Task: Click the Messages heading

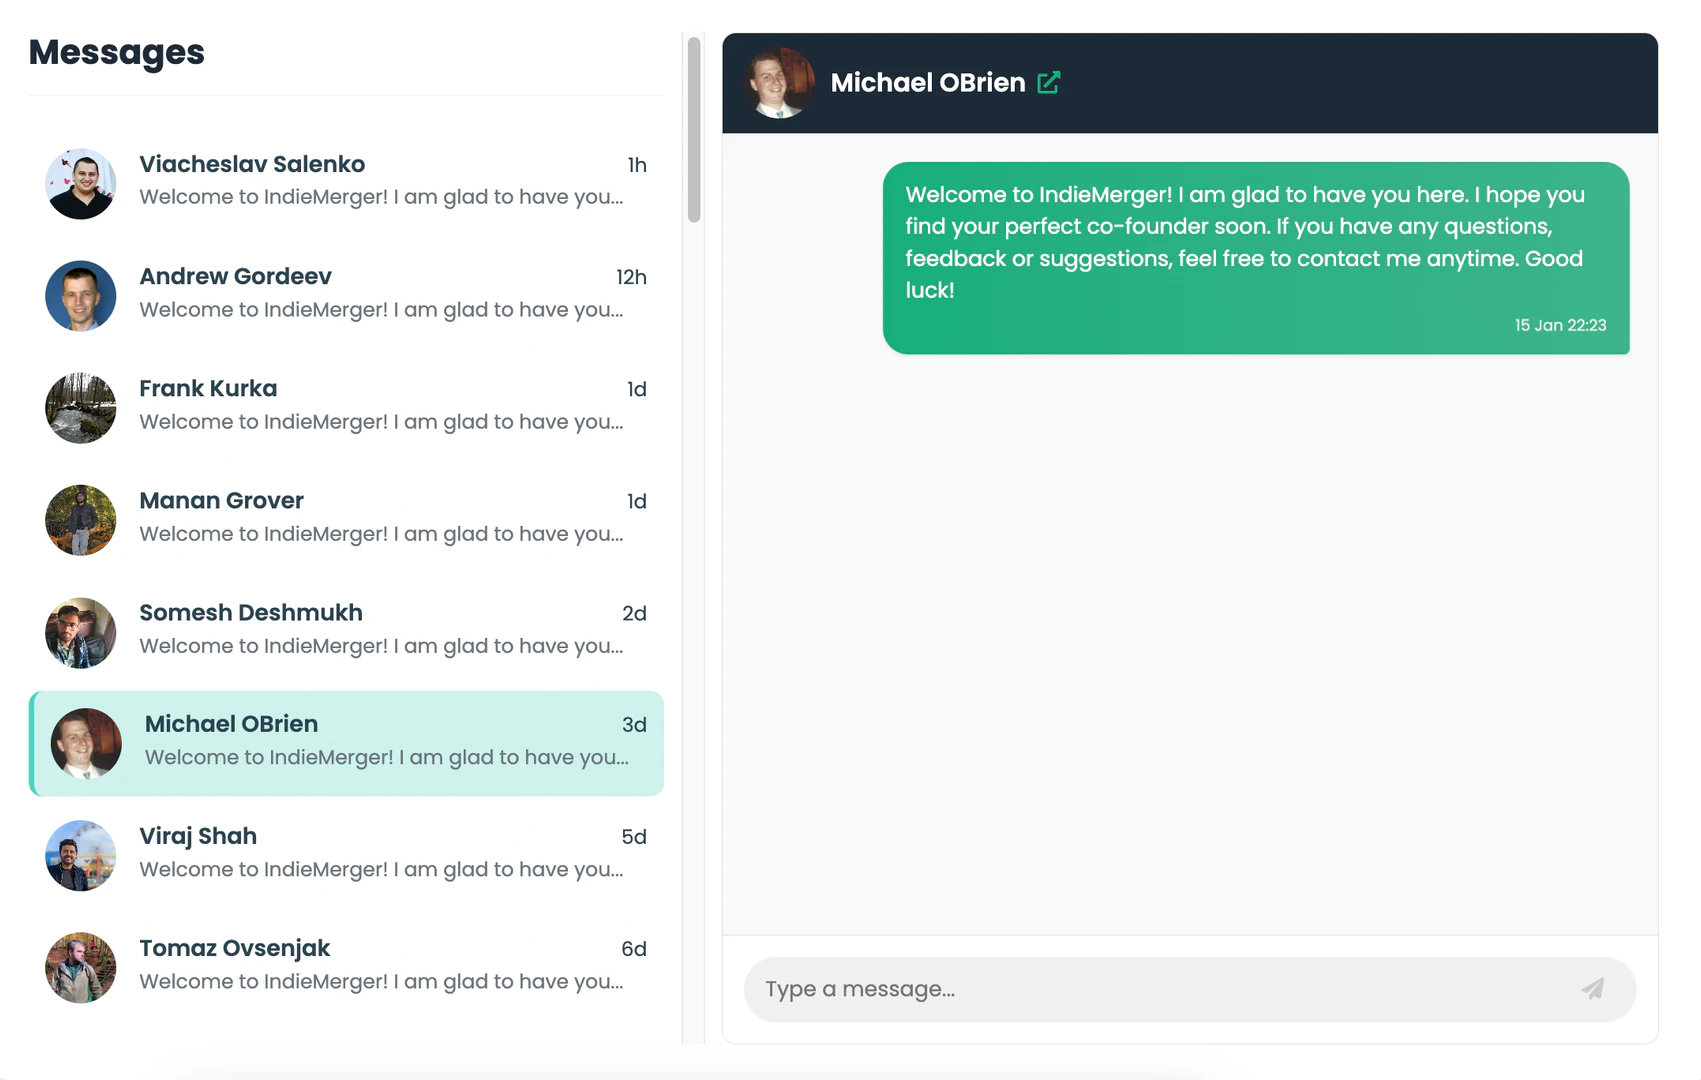Action: pos(117,52)
